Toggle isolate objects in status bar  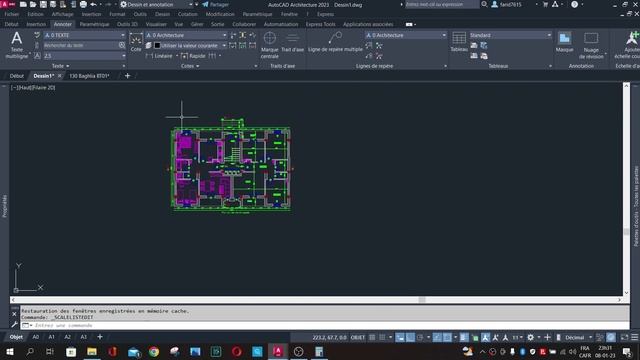click(600, 337)
